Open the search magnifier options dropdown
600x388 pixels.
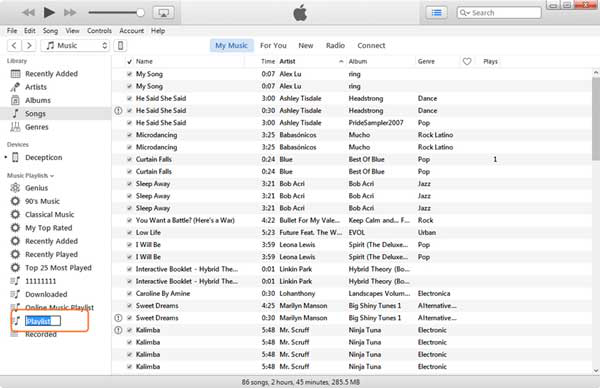[465, 13]
